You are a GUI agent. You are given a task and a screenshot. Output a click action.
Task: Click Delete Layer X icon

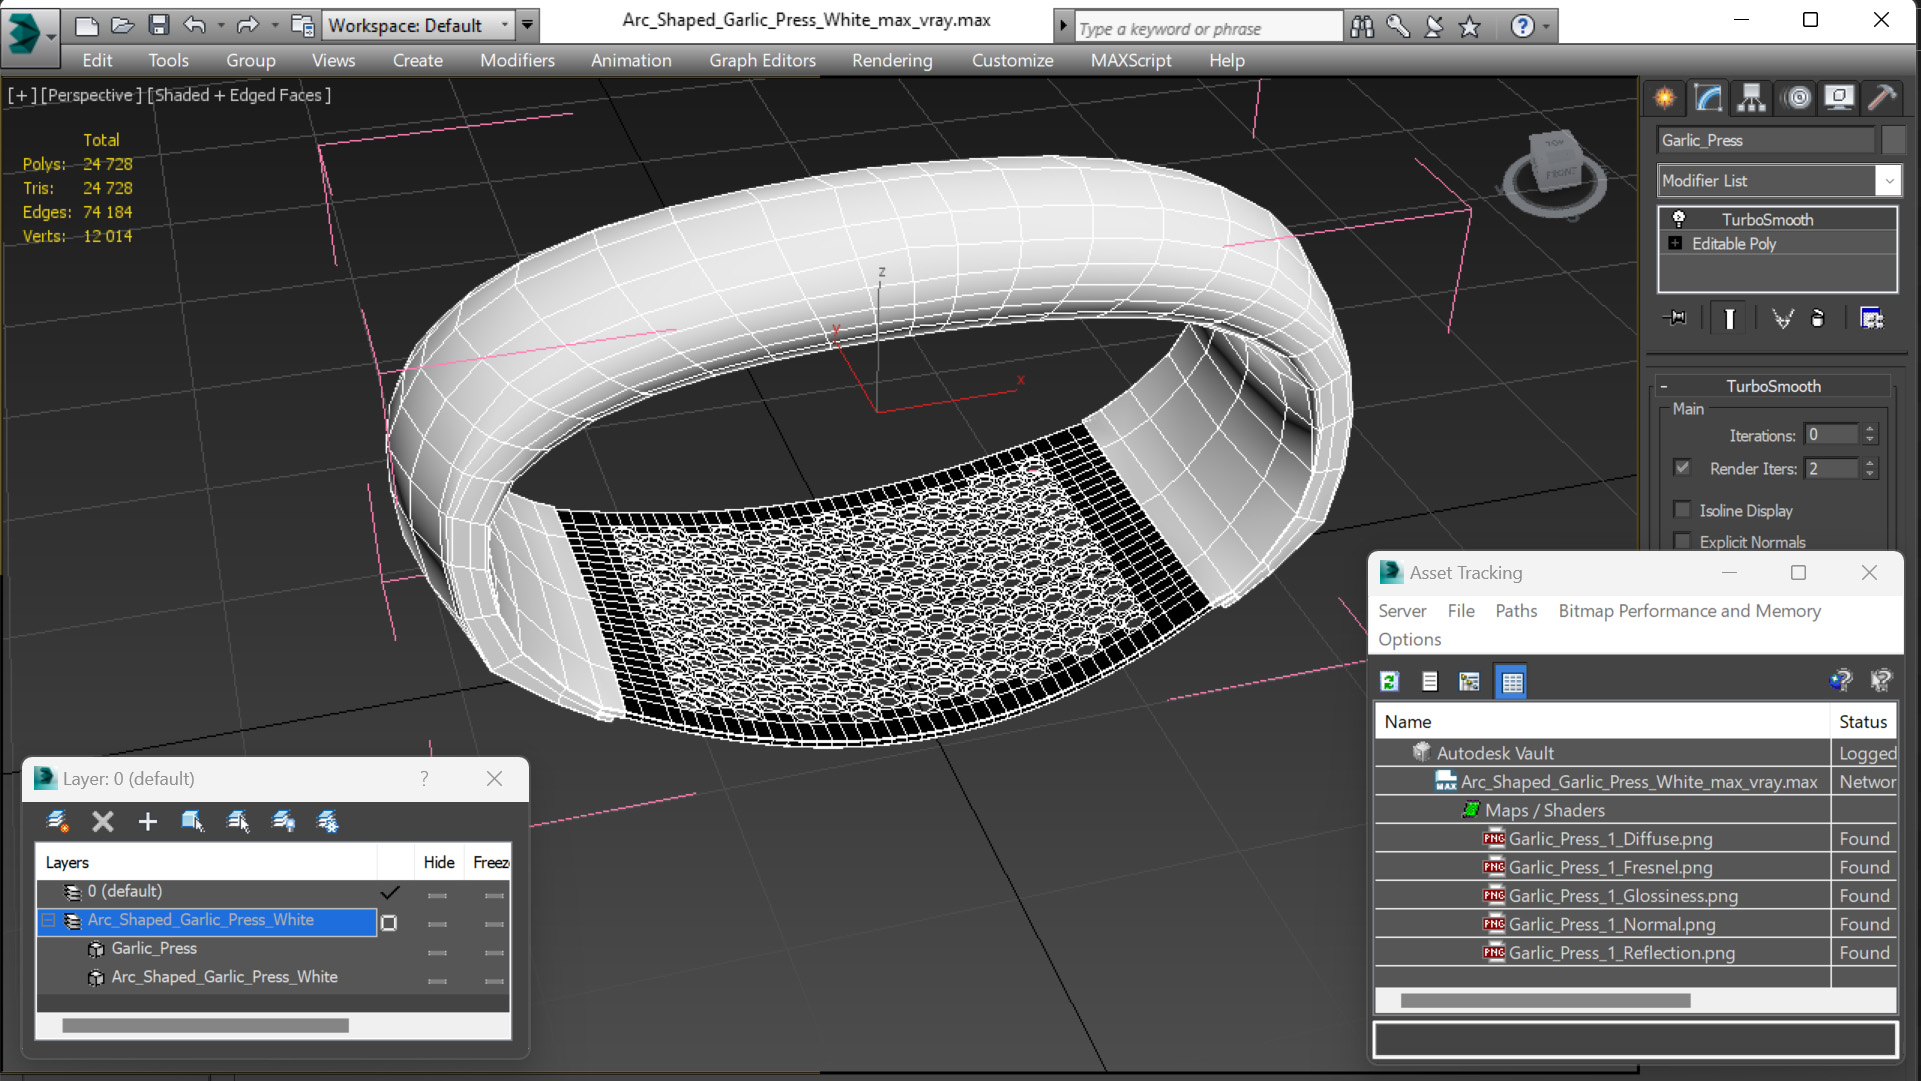click(x=102, y=821)
